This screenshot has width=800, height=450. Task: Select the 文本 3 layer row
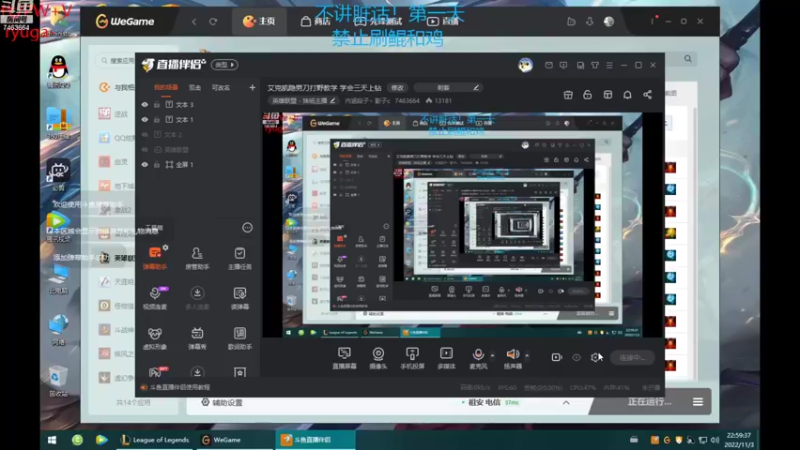click(x=197, y=105)
